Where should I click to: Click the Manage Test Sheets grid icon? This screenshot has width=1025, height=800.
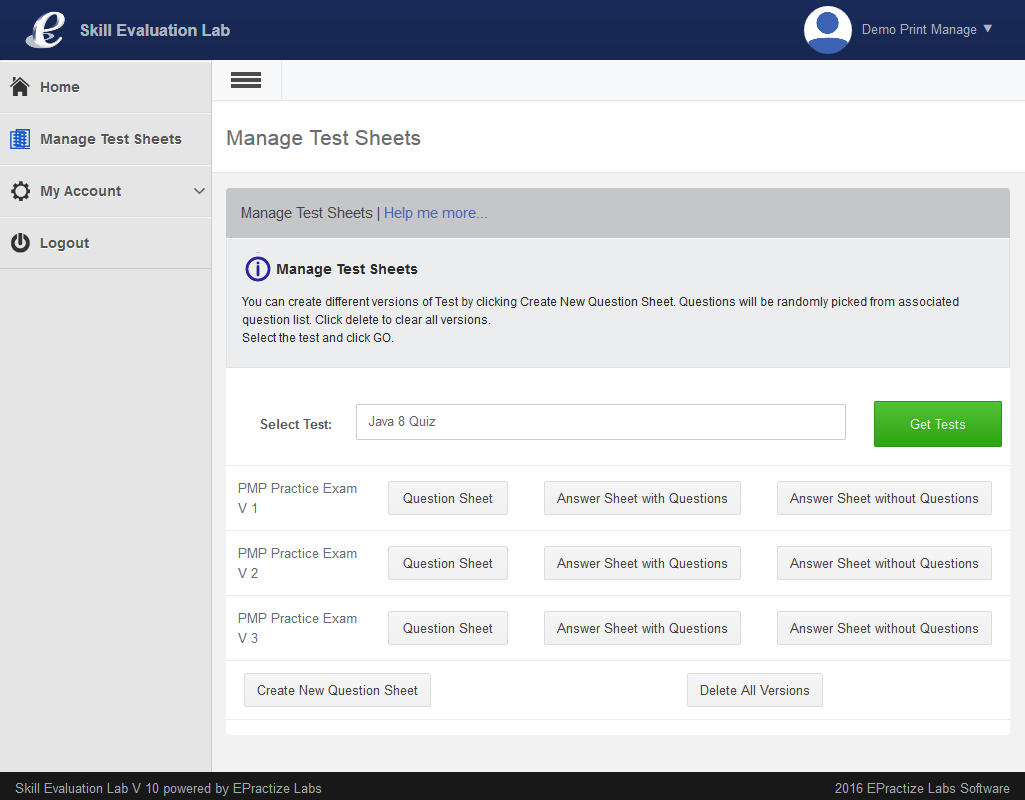[20, 139]
